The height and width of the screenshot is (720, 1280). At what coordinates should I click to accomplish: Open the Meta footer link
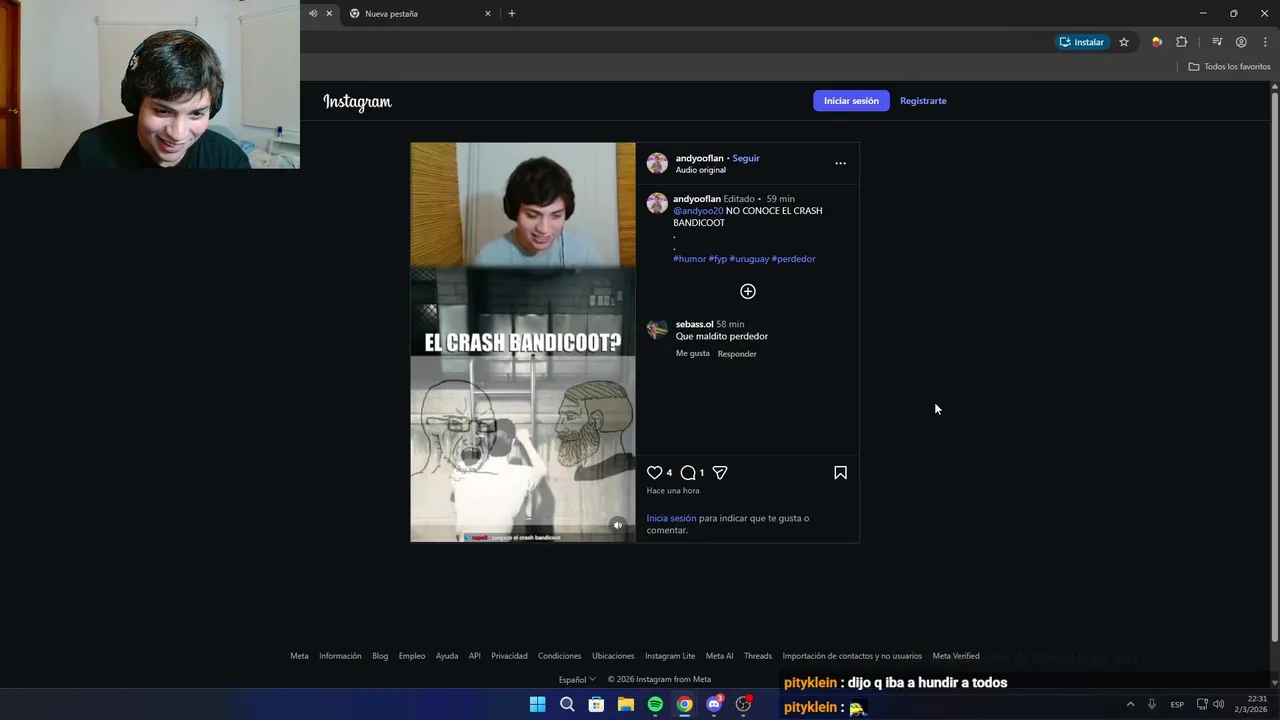tap(299, 656)
